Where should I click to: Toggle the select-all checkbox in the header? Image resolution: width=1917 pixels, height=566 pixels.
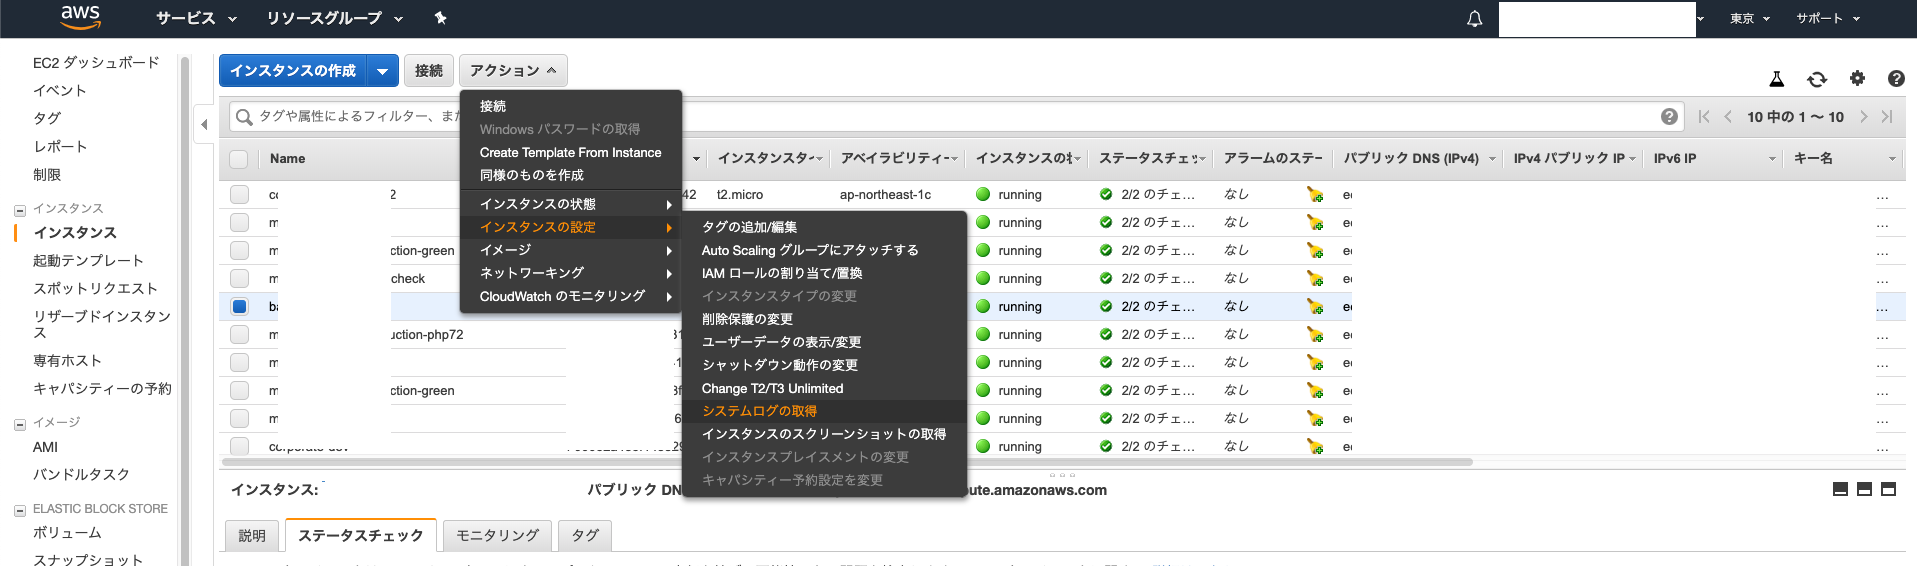point(239,158)
